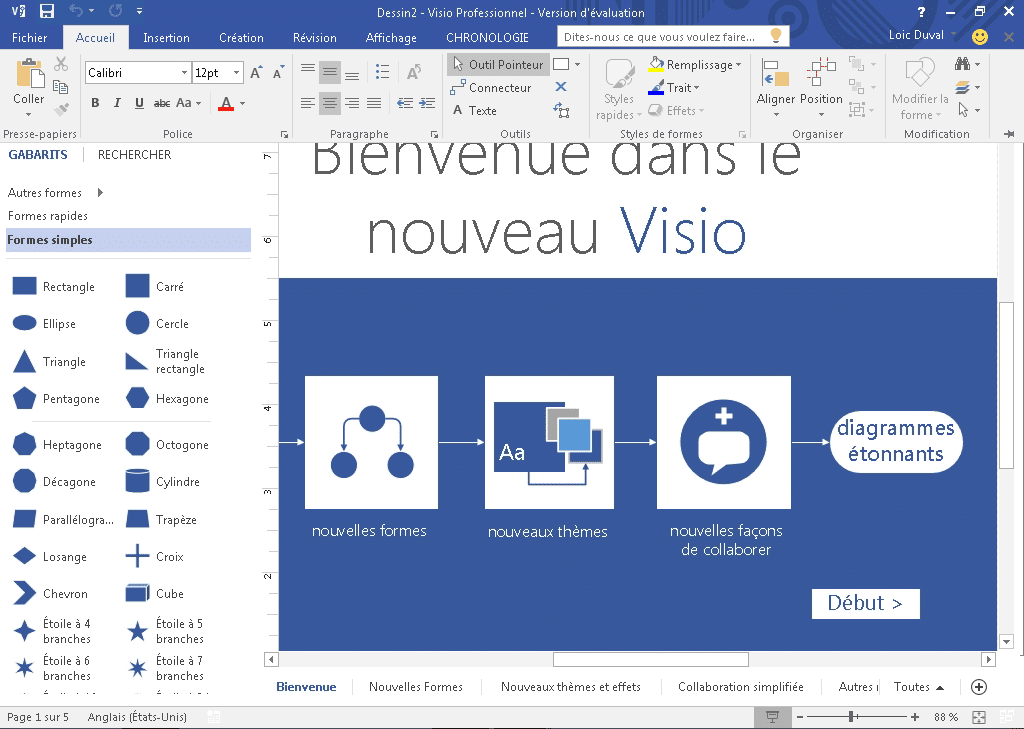
Task: Switch to the Insertion tab
Action: point(167,38)
